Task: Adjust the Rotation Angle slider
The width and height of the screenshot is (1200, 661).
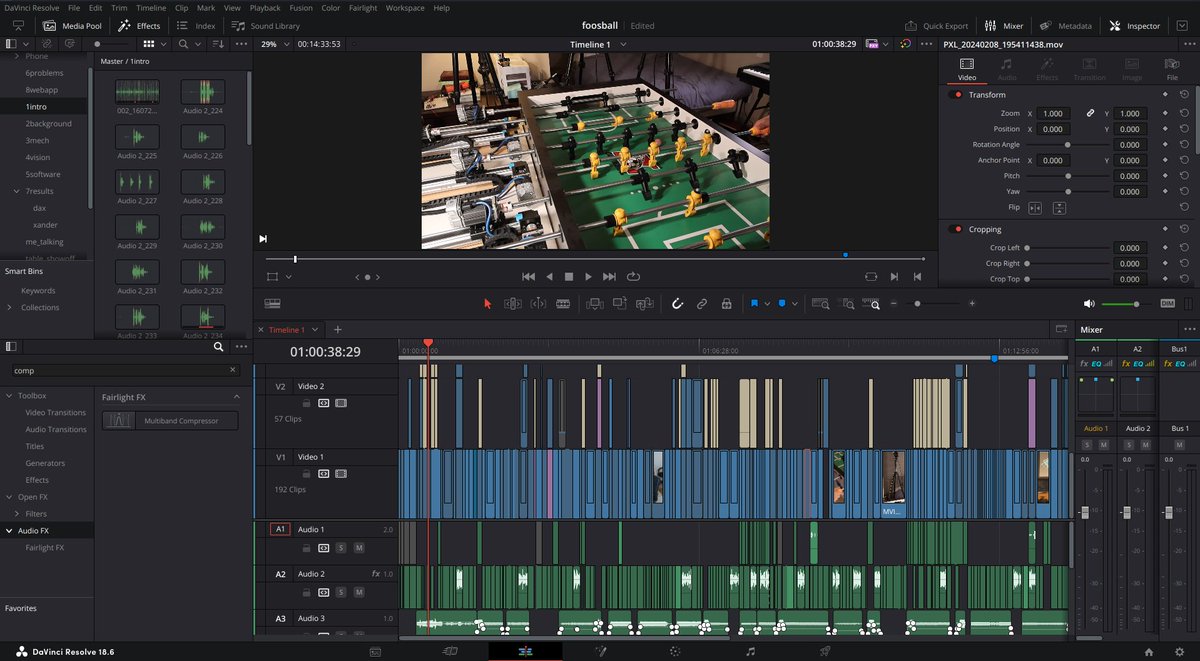Action: tap(1067, 145)
